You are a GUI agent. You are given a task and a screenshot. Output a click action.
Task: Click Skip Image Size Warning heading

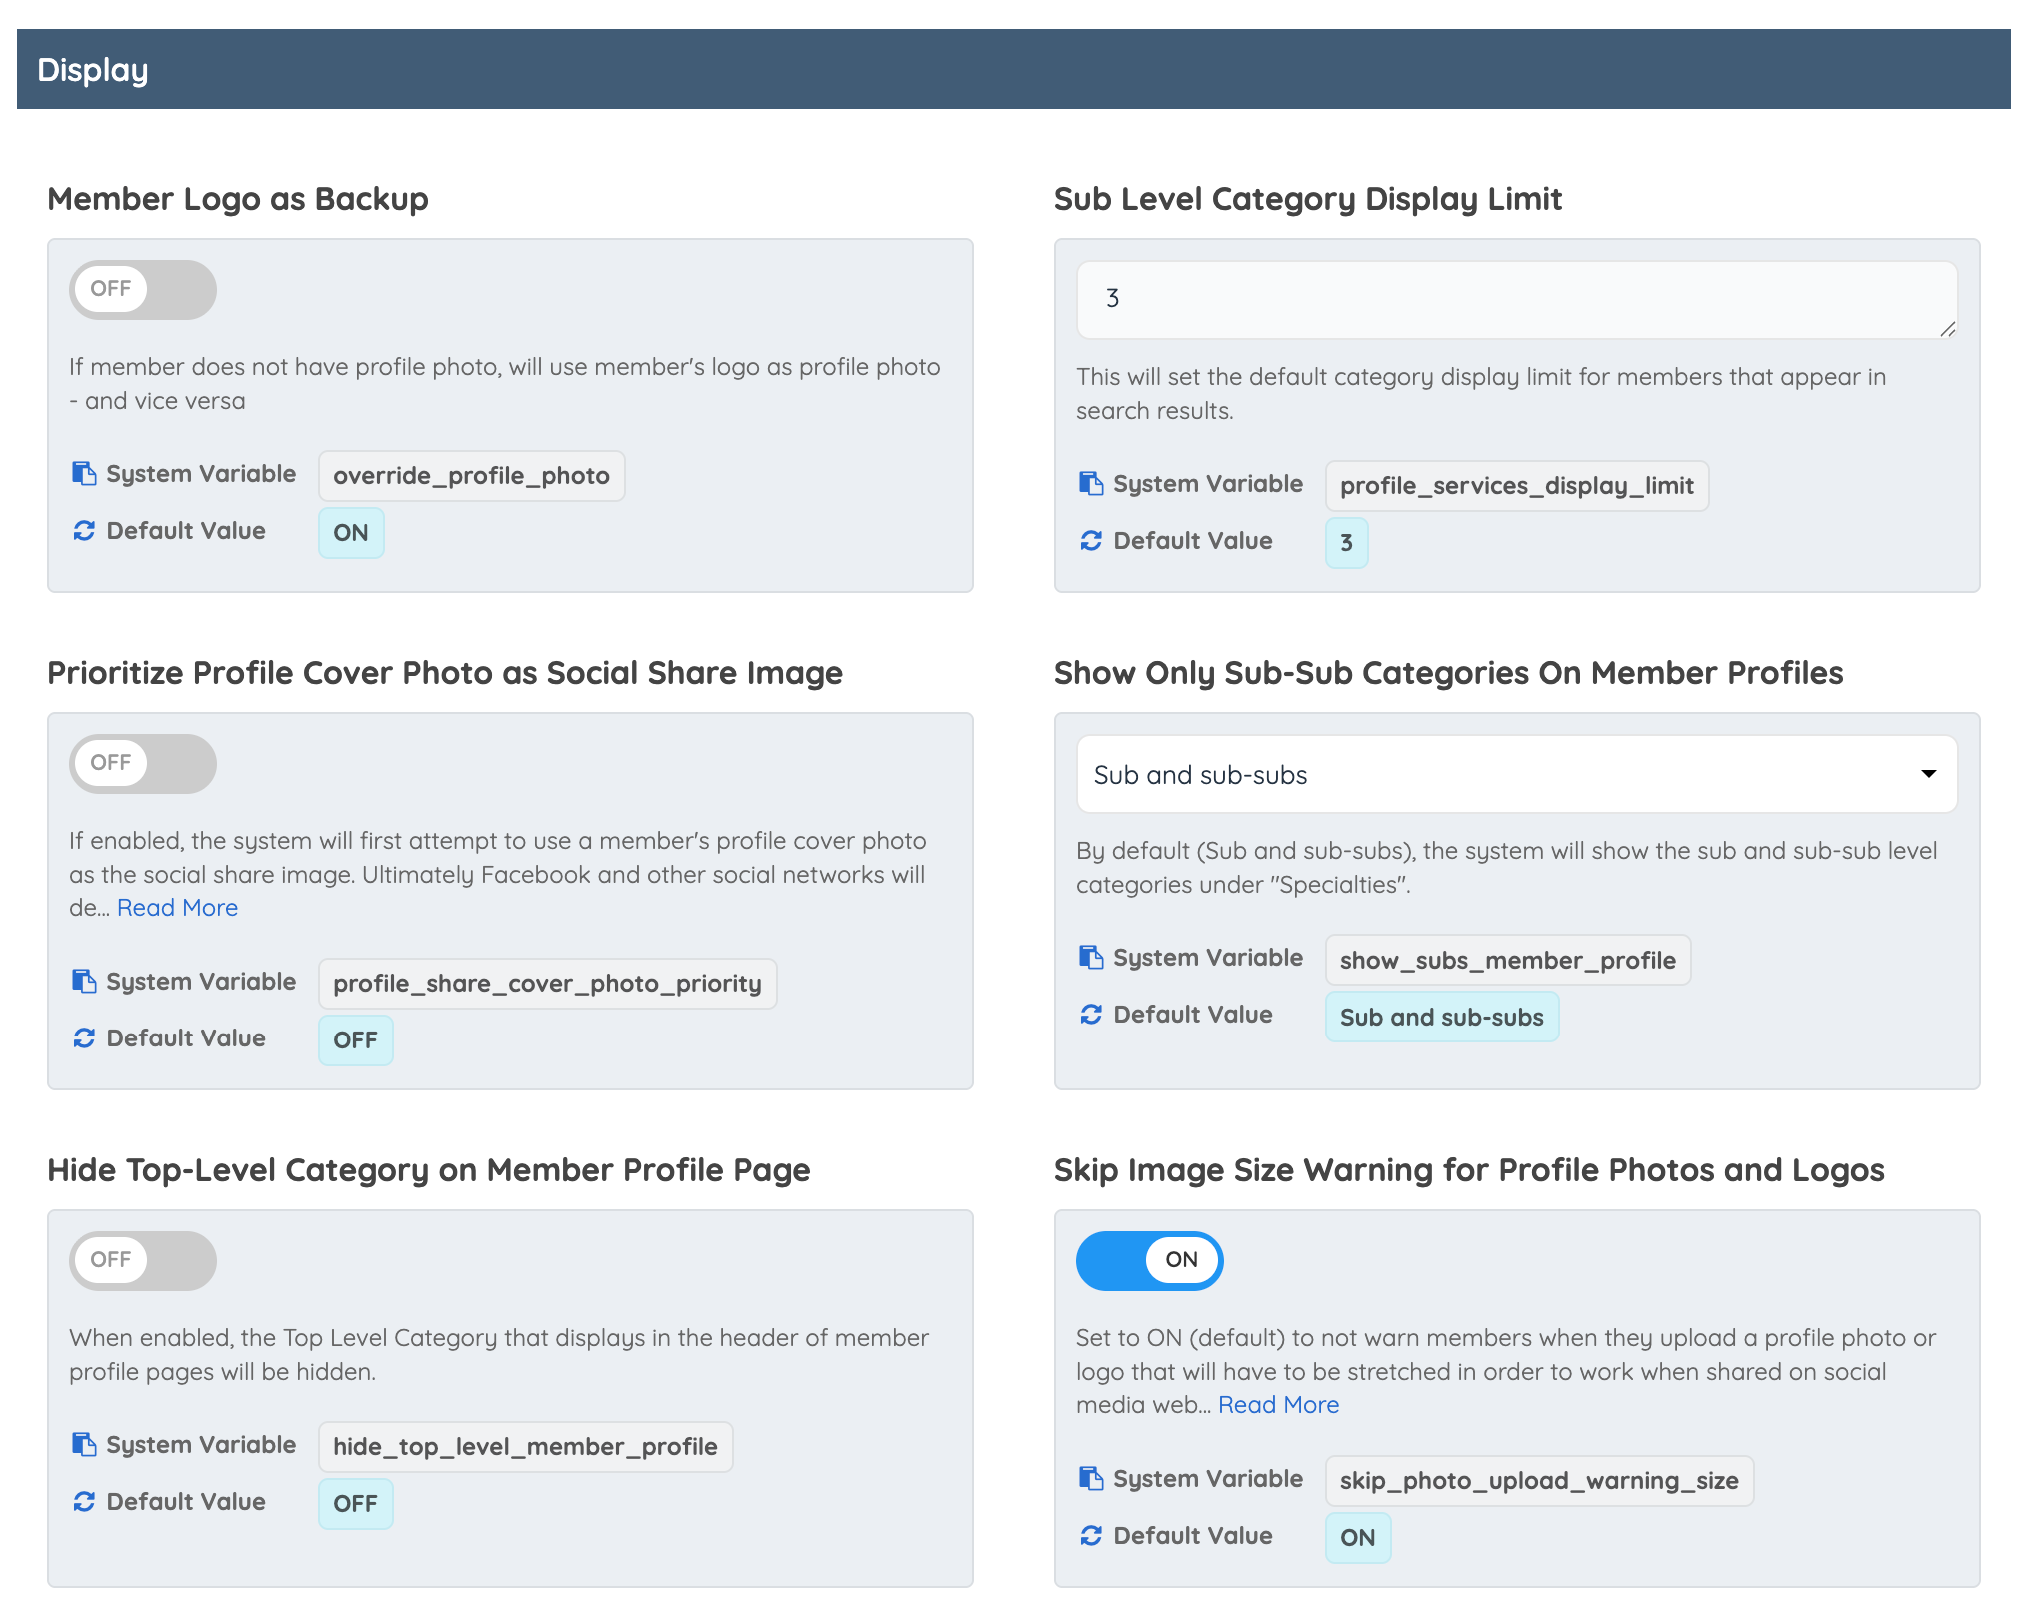click(x=1469, y=1170)
